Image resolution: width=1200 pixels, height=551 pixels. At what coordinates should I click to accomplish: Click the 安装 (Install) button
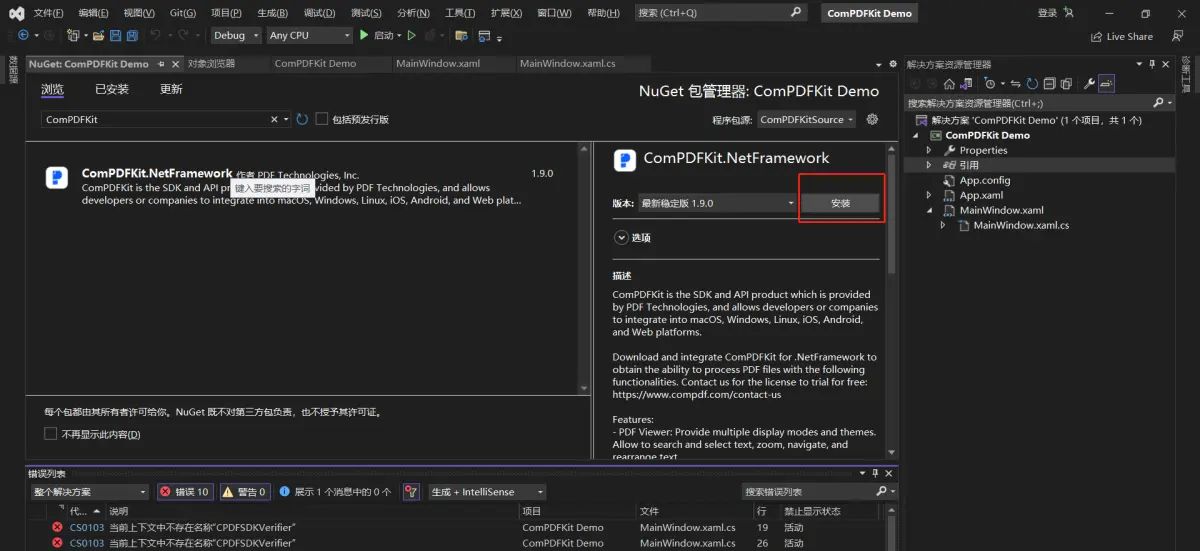pos(841,203)
